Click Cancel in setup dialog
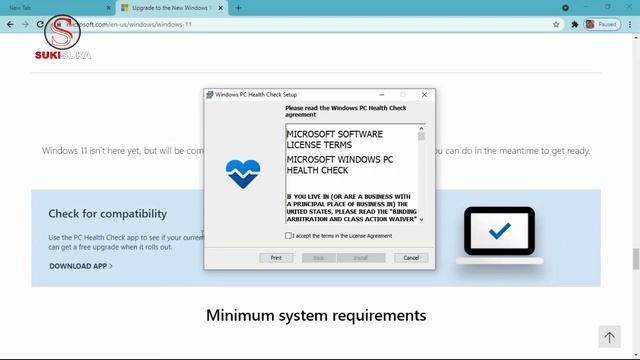 [411, 258]
